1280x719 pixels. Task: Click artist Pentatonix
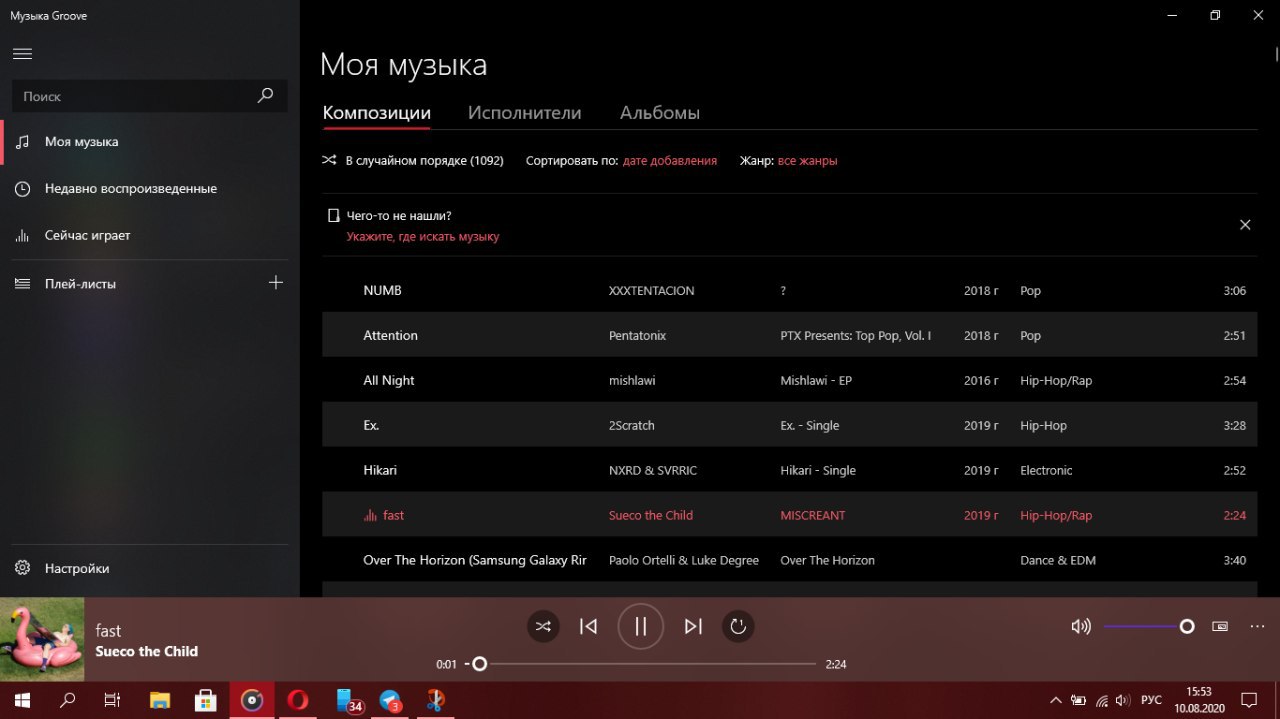pyautogui.click(x=637, y=335)
